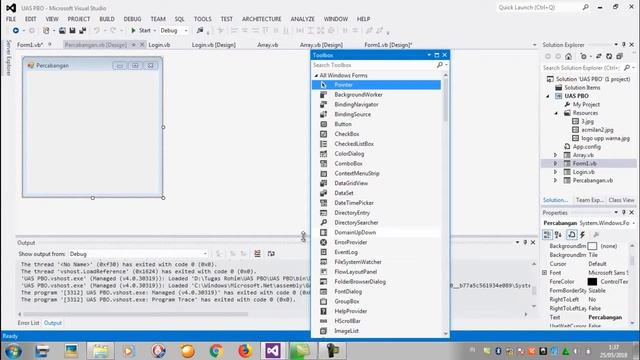Click the Start debugging button
The width and height of the screenshot is (640, 360).
[x=141, y=31]
